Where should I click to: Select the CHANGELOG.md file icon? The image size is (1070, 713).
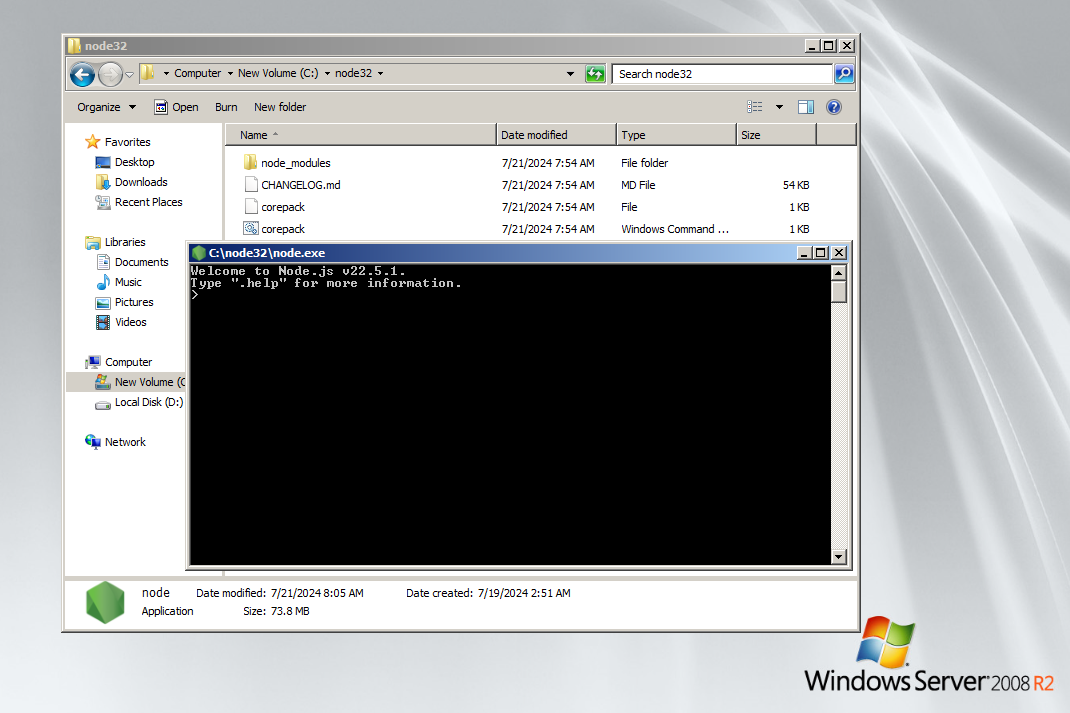pyautogui.click(x=251, y=184)
